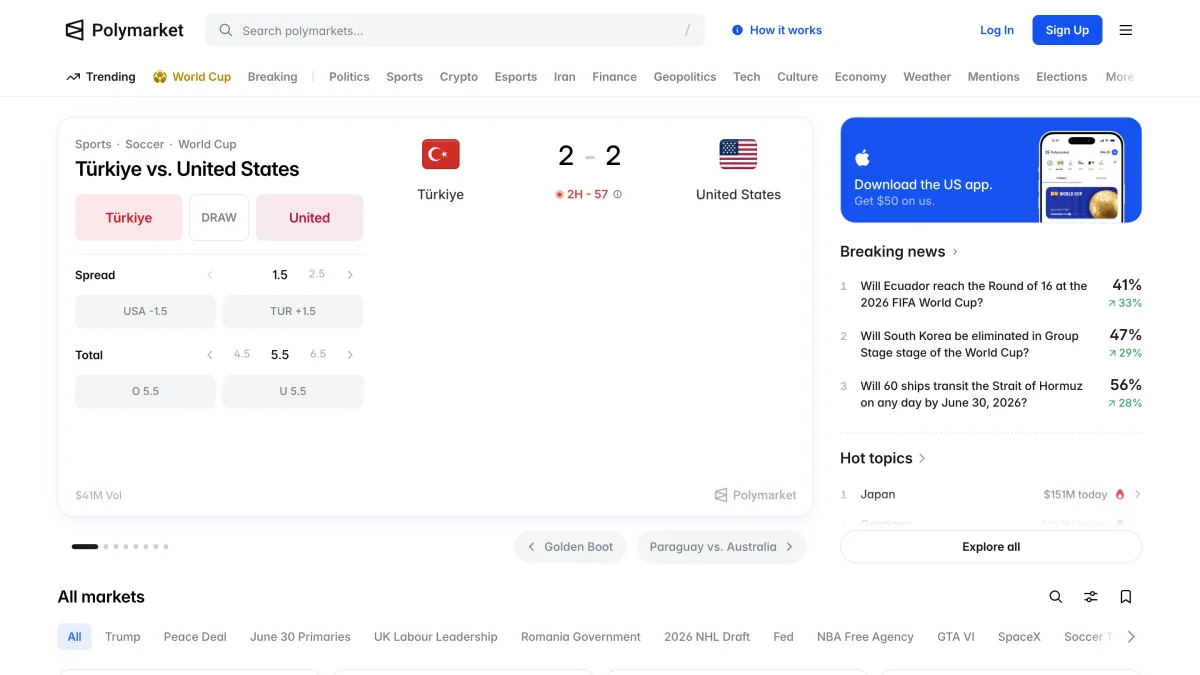1200x675 pixels.
Task: Click the Download the US app banner
Action: [991, 170]
